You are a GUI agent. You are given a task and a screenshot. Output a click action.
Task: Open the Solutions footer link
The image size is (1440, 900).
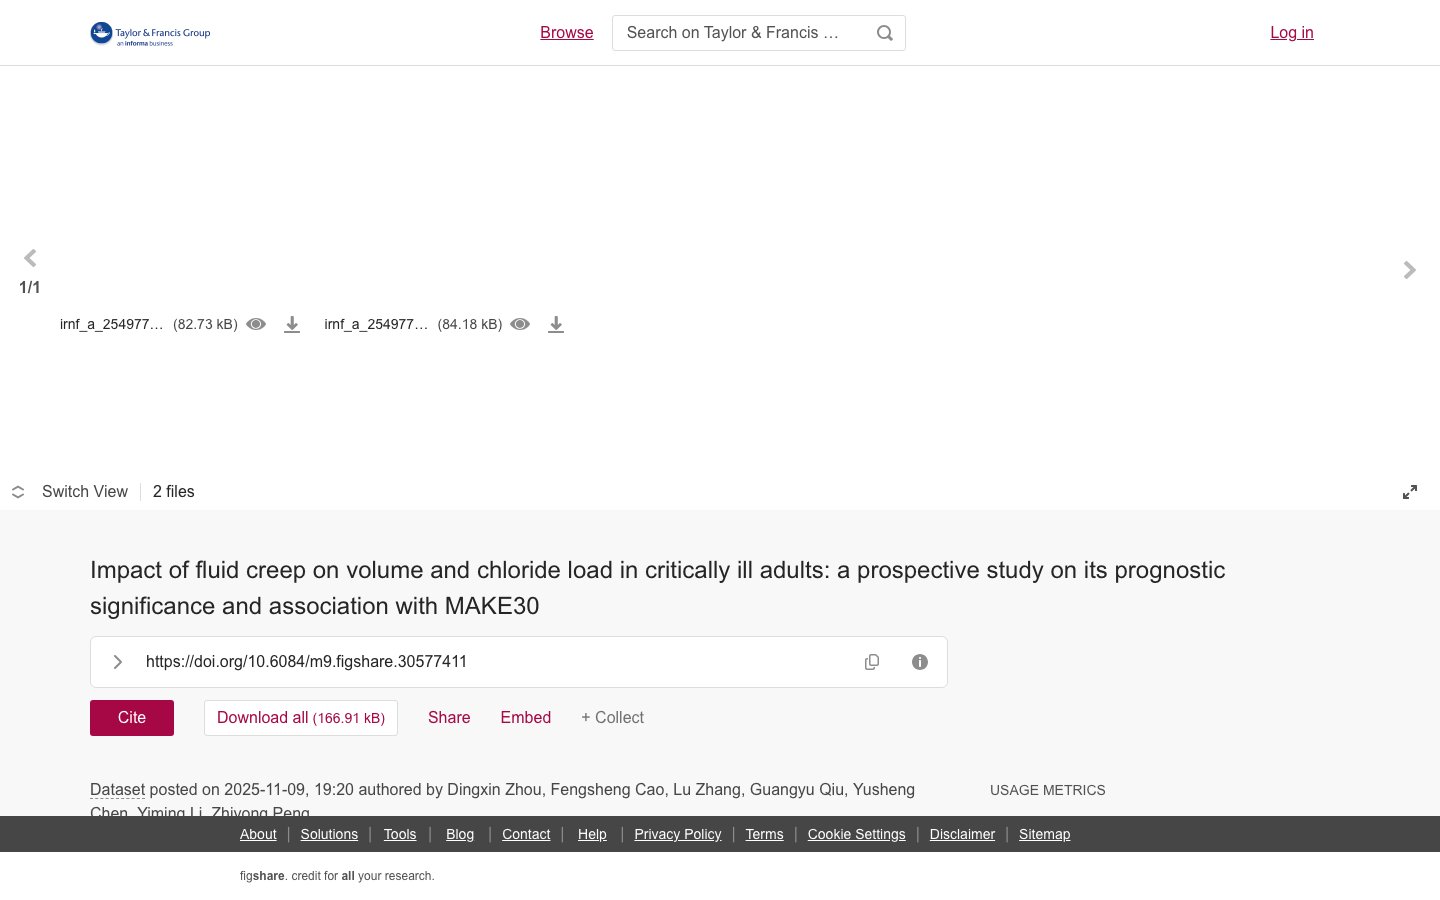[329, 834]
